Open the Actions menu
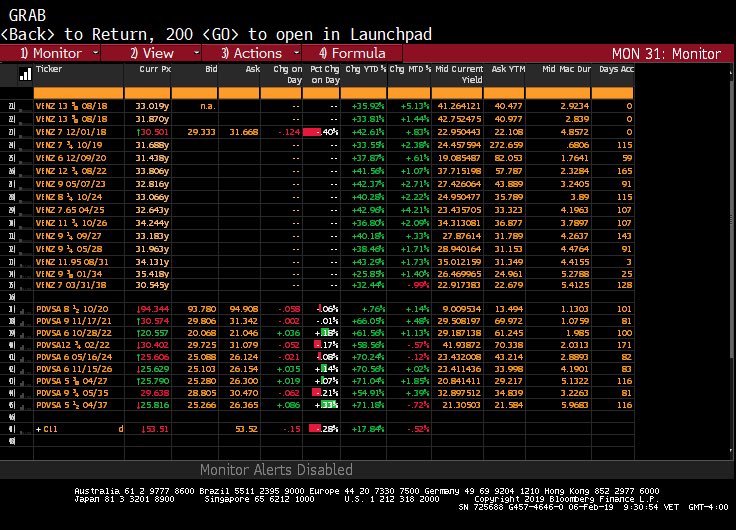 pyautogui.click(x=252, y=53)
